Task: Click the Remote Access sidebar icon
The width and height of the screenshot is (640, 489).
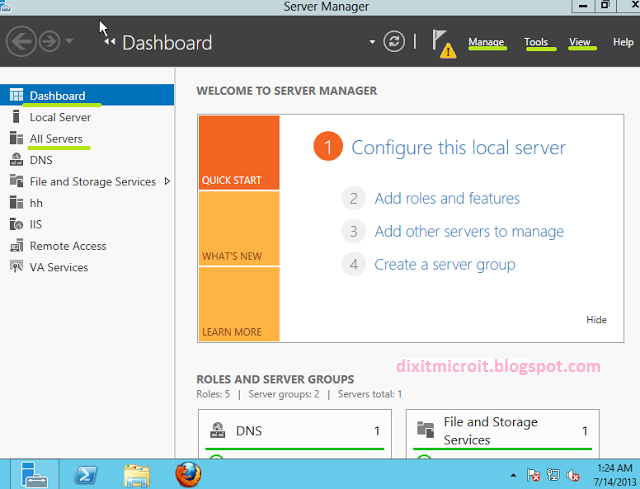Action: point(16,245)
